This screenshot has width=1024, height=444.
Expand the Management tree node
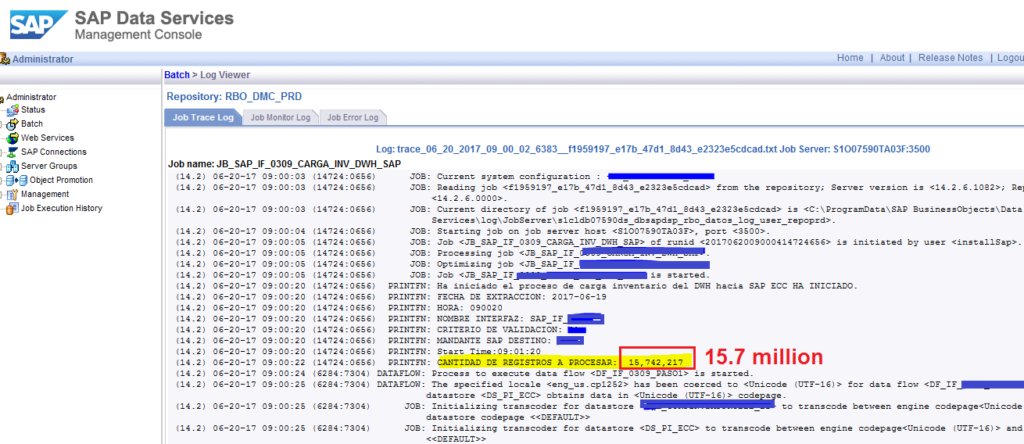tap(3, 195)
